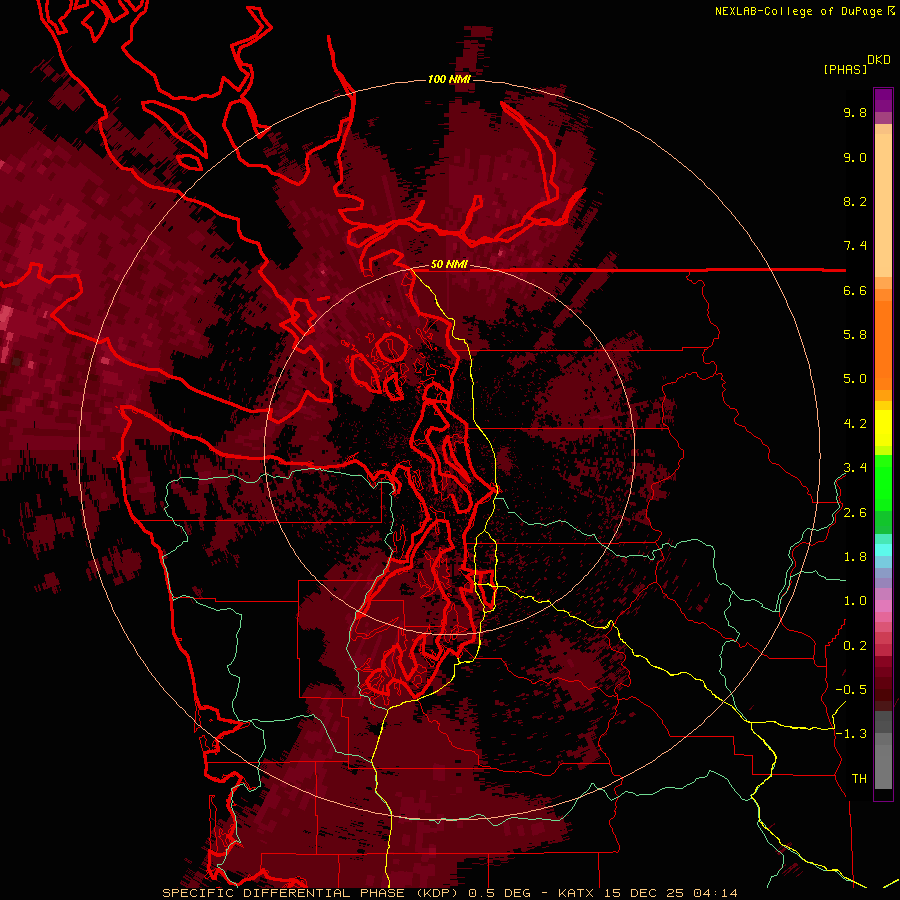Screen dimensions: 900x900
Task: Click the 1.8 legend value
Action: click(855, 557)
